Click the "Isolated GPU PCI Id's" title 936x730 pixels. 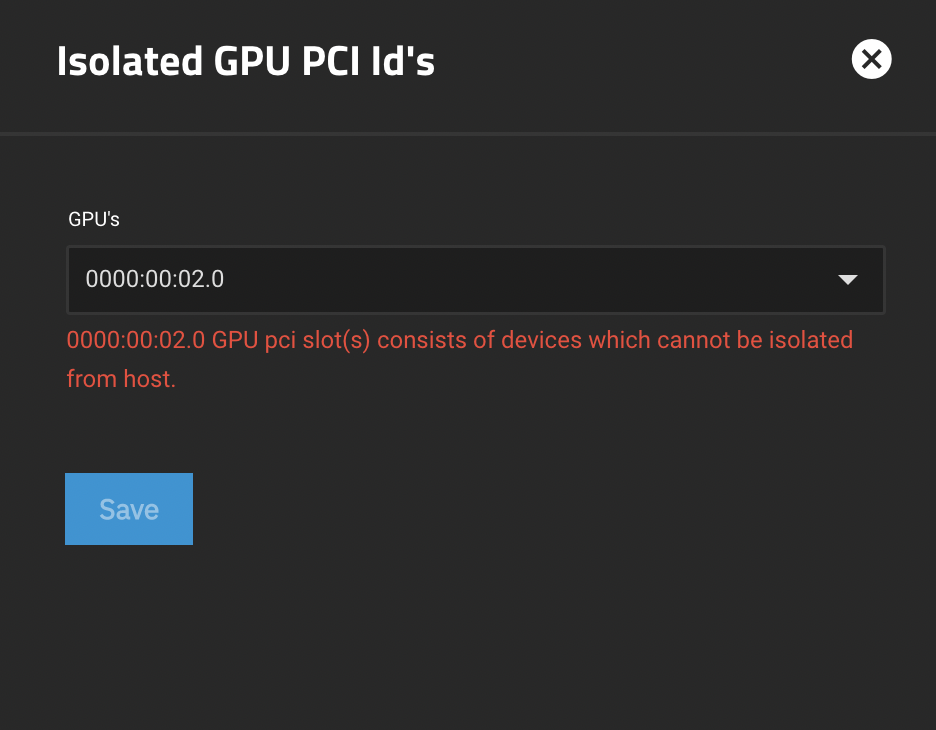(246, 62)
